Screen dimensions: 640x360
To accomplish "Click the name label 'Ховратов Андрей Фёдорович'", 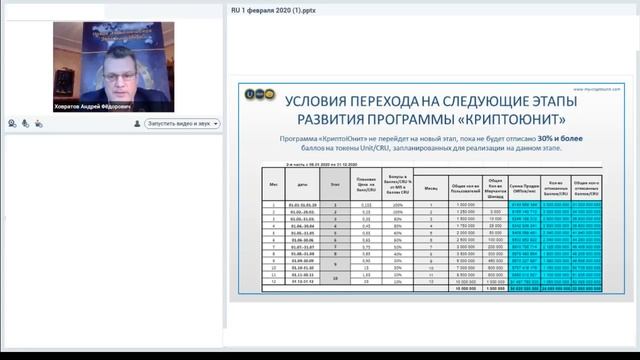I will tap(93, 107).
